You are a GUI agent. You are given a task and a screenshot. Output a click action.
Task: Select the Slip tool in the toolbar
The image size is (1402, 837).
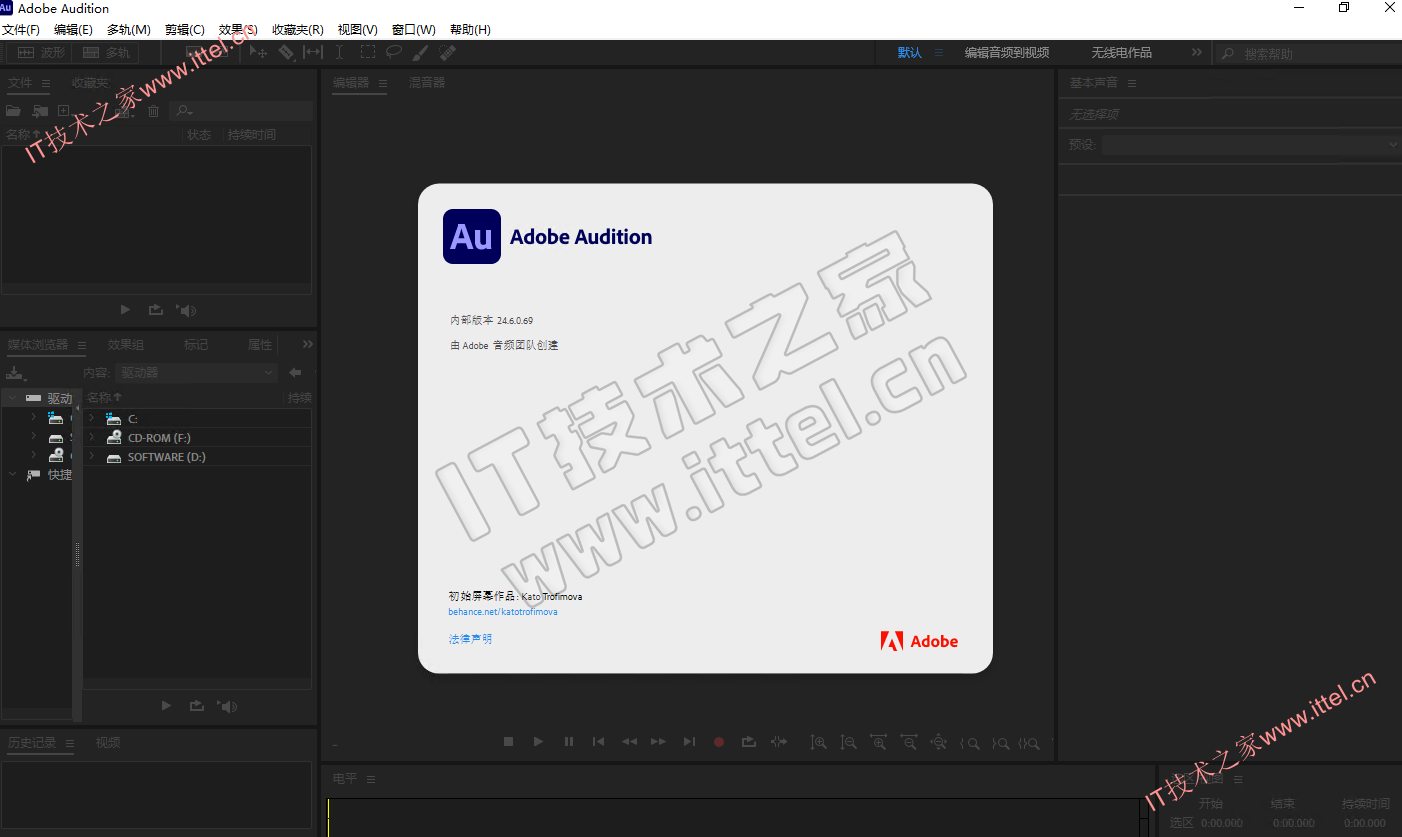[313, 52]
